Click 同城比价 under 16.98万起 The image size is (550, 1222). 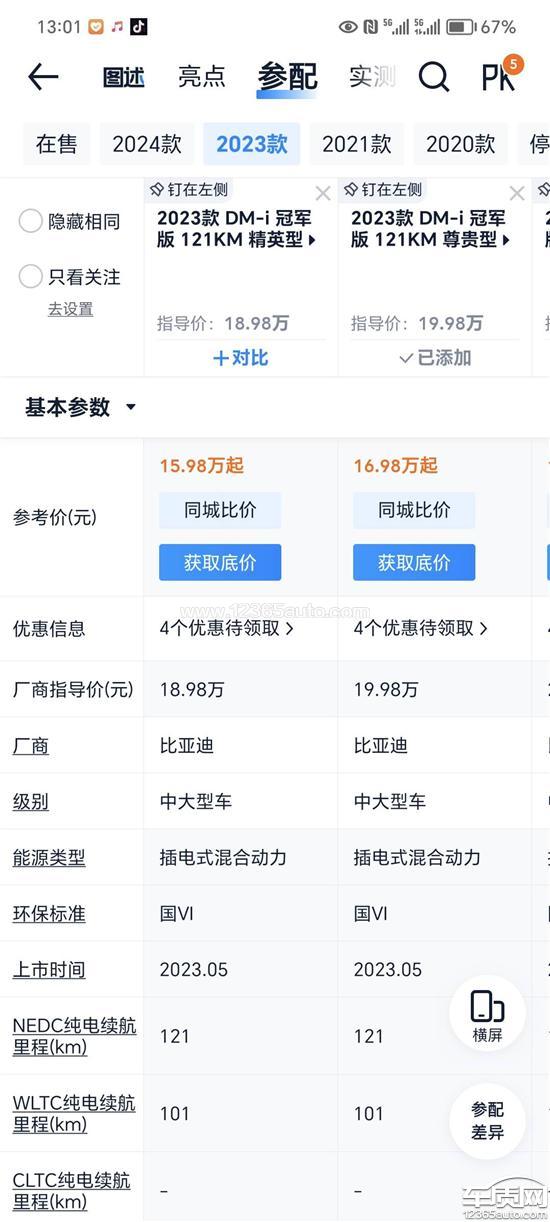click(414, 510)
